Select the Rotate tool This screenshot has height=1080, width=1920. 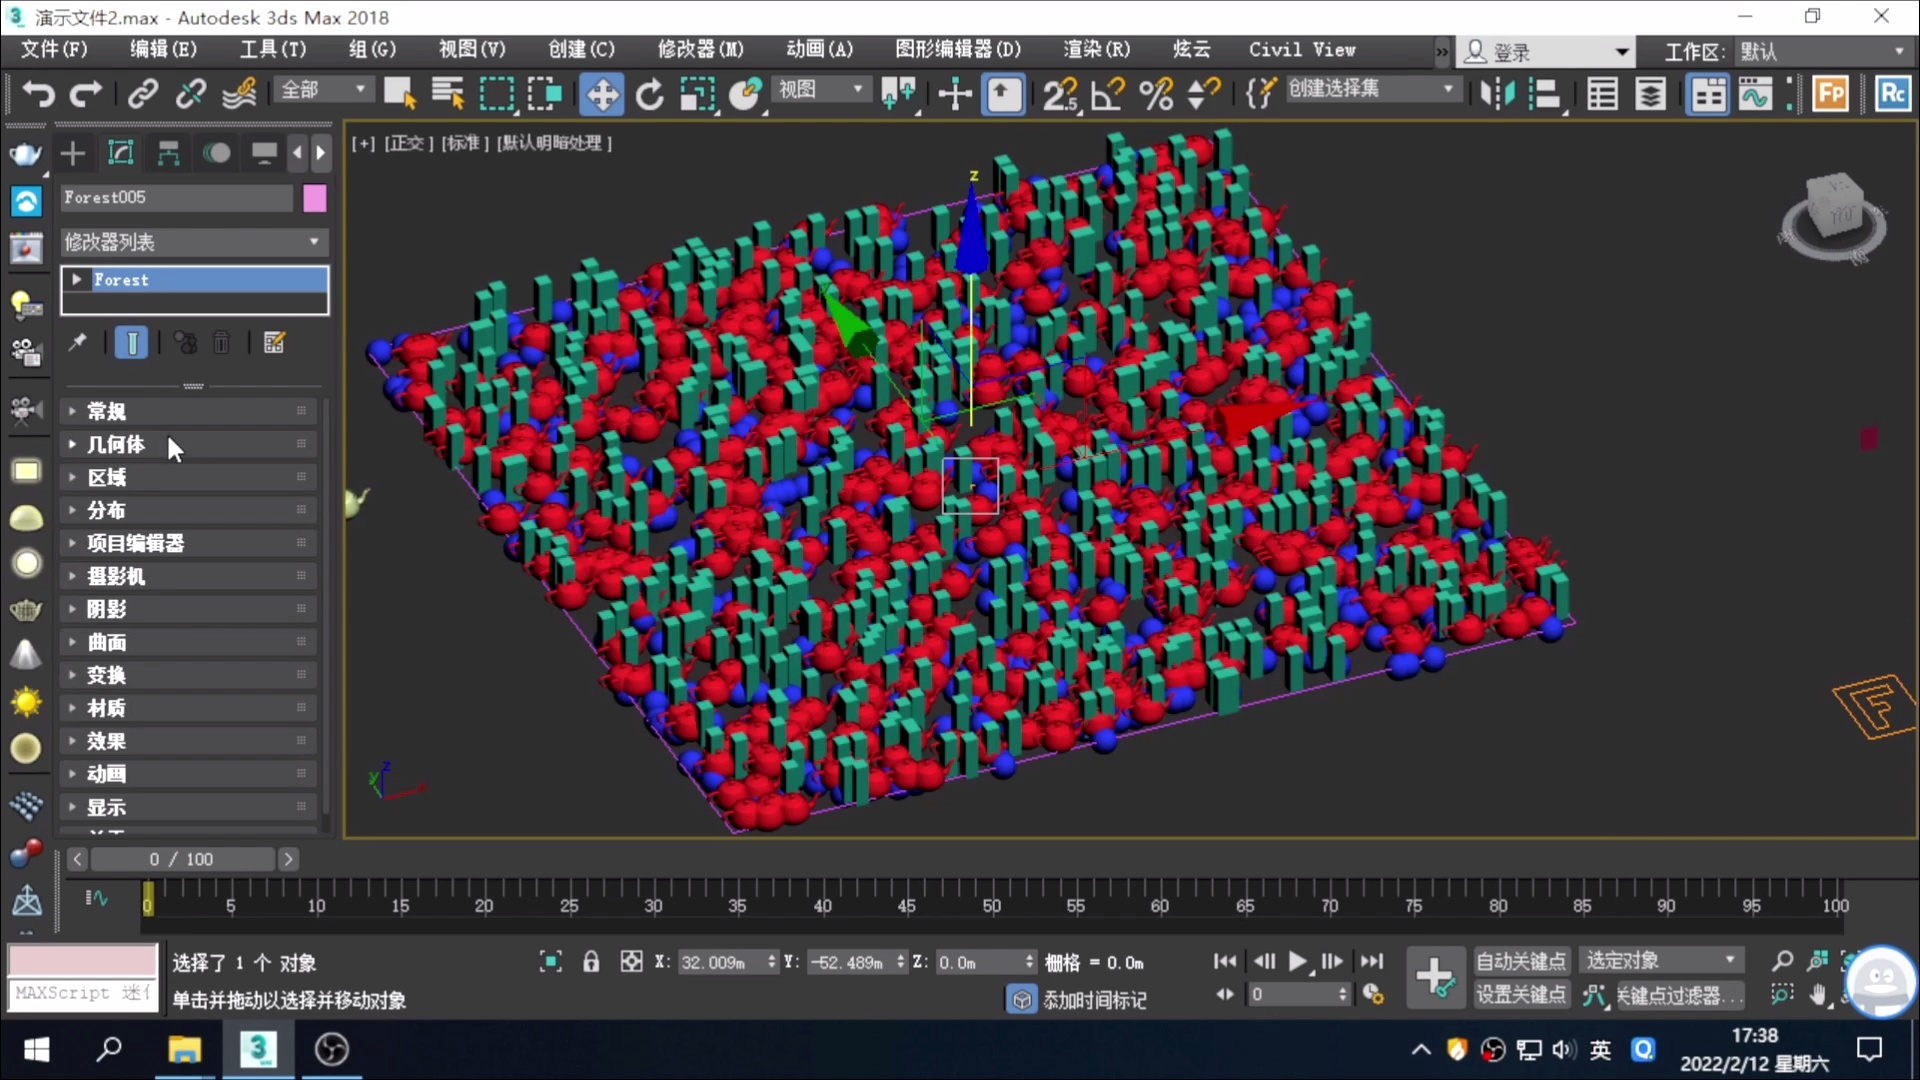coord(649,95)
